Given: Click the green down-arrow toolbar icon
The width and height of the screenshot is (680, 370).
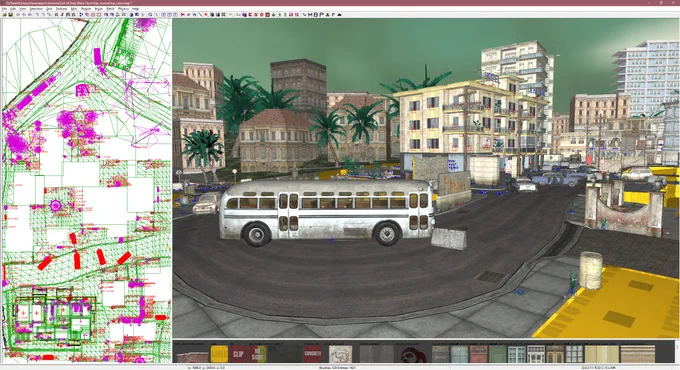Looking at the screenshot, I should click(x=274, y=14).
